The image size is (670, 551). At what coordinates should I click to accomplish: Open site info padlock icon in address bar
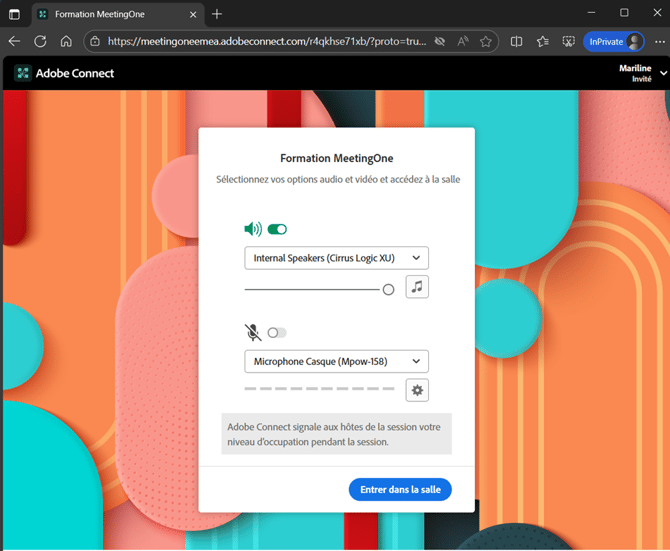tap(95, 41)
